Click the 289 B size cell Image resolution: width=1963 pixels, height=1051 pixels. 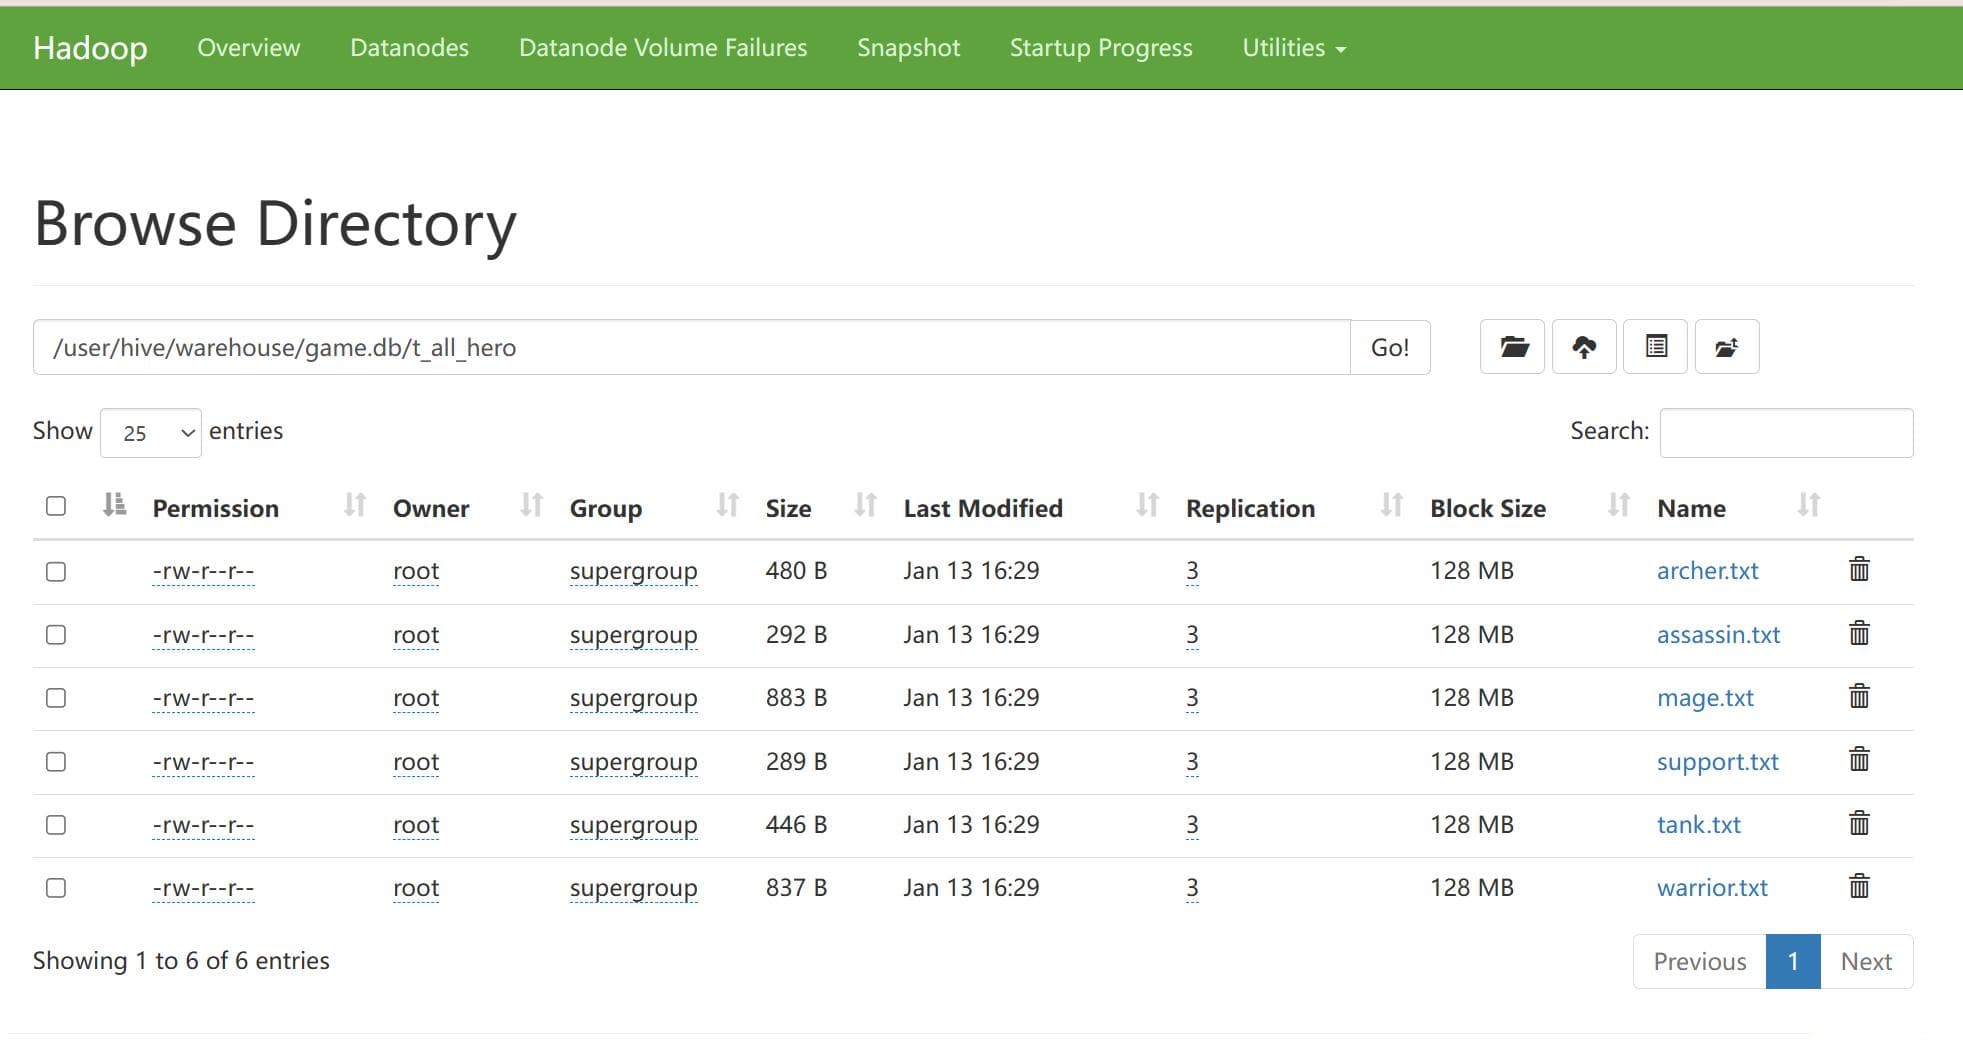[796, 762]
